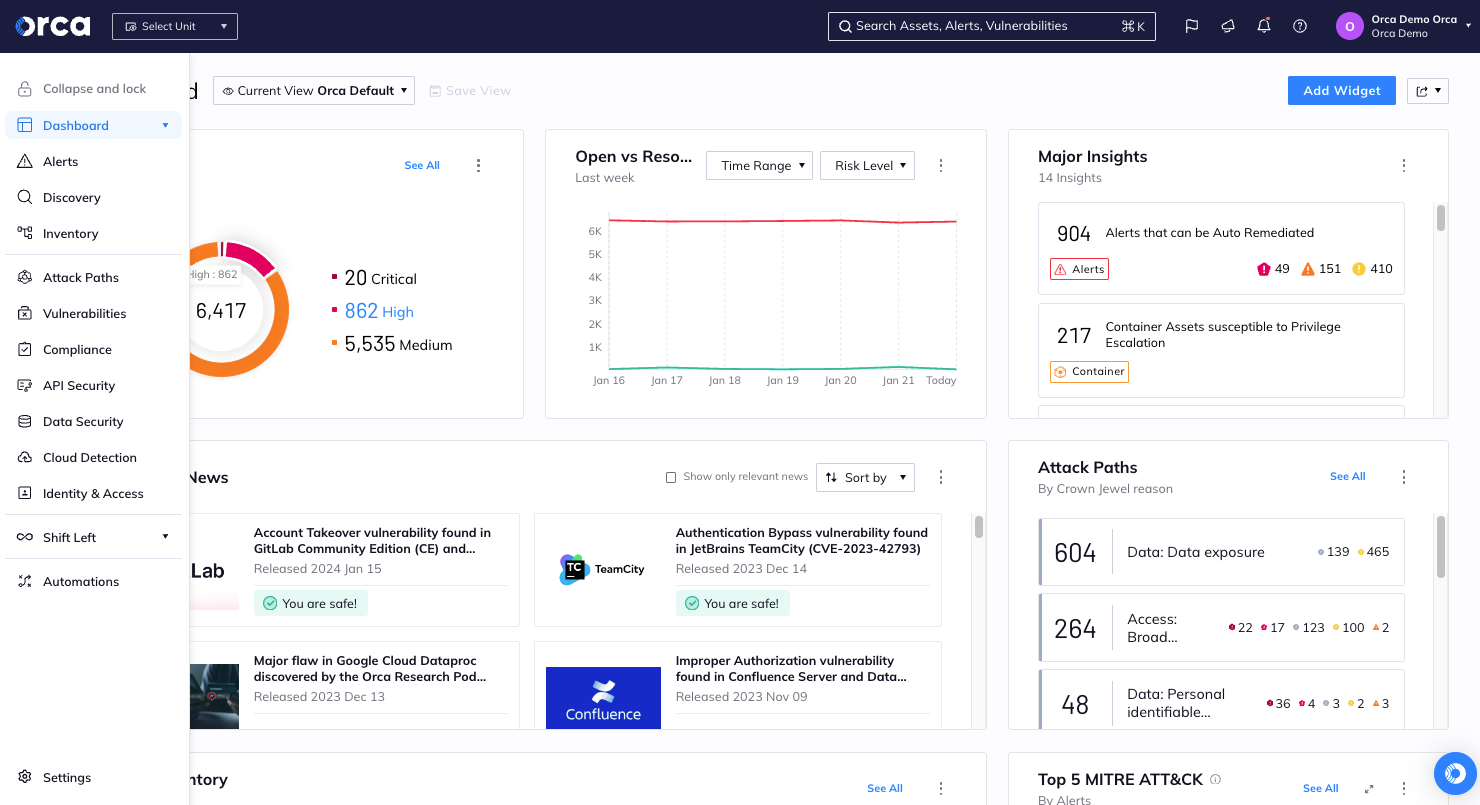Click See All next to Attack Paths
The height and width of the screenshot is (805, 1480).
point(1347,476)
